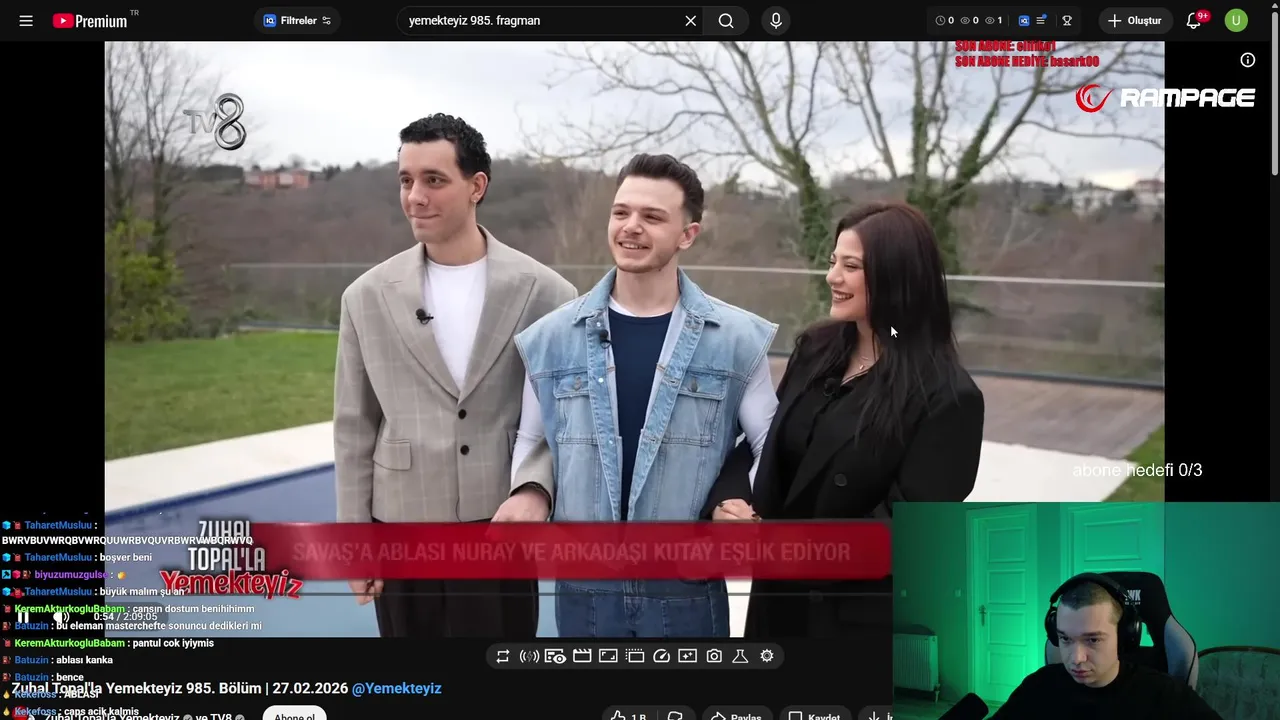Open the blue extension icon in the top bar
1280x720 pixels.
point(1024,21)
